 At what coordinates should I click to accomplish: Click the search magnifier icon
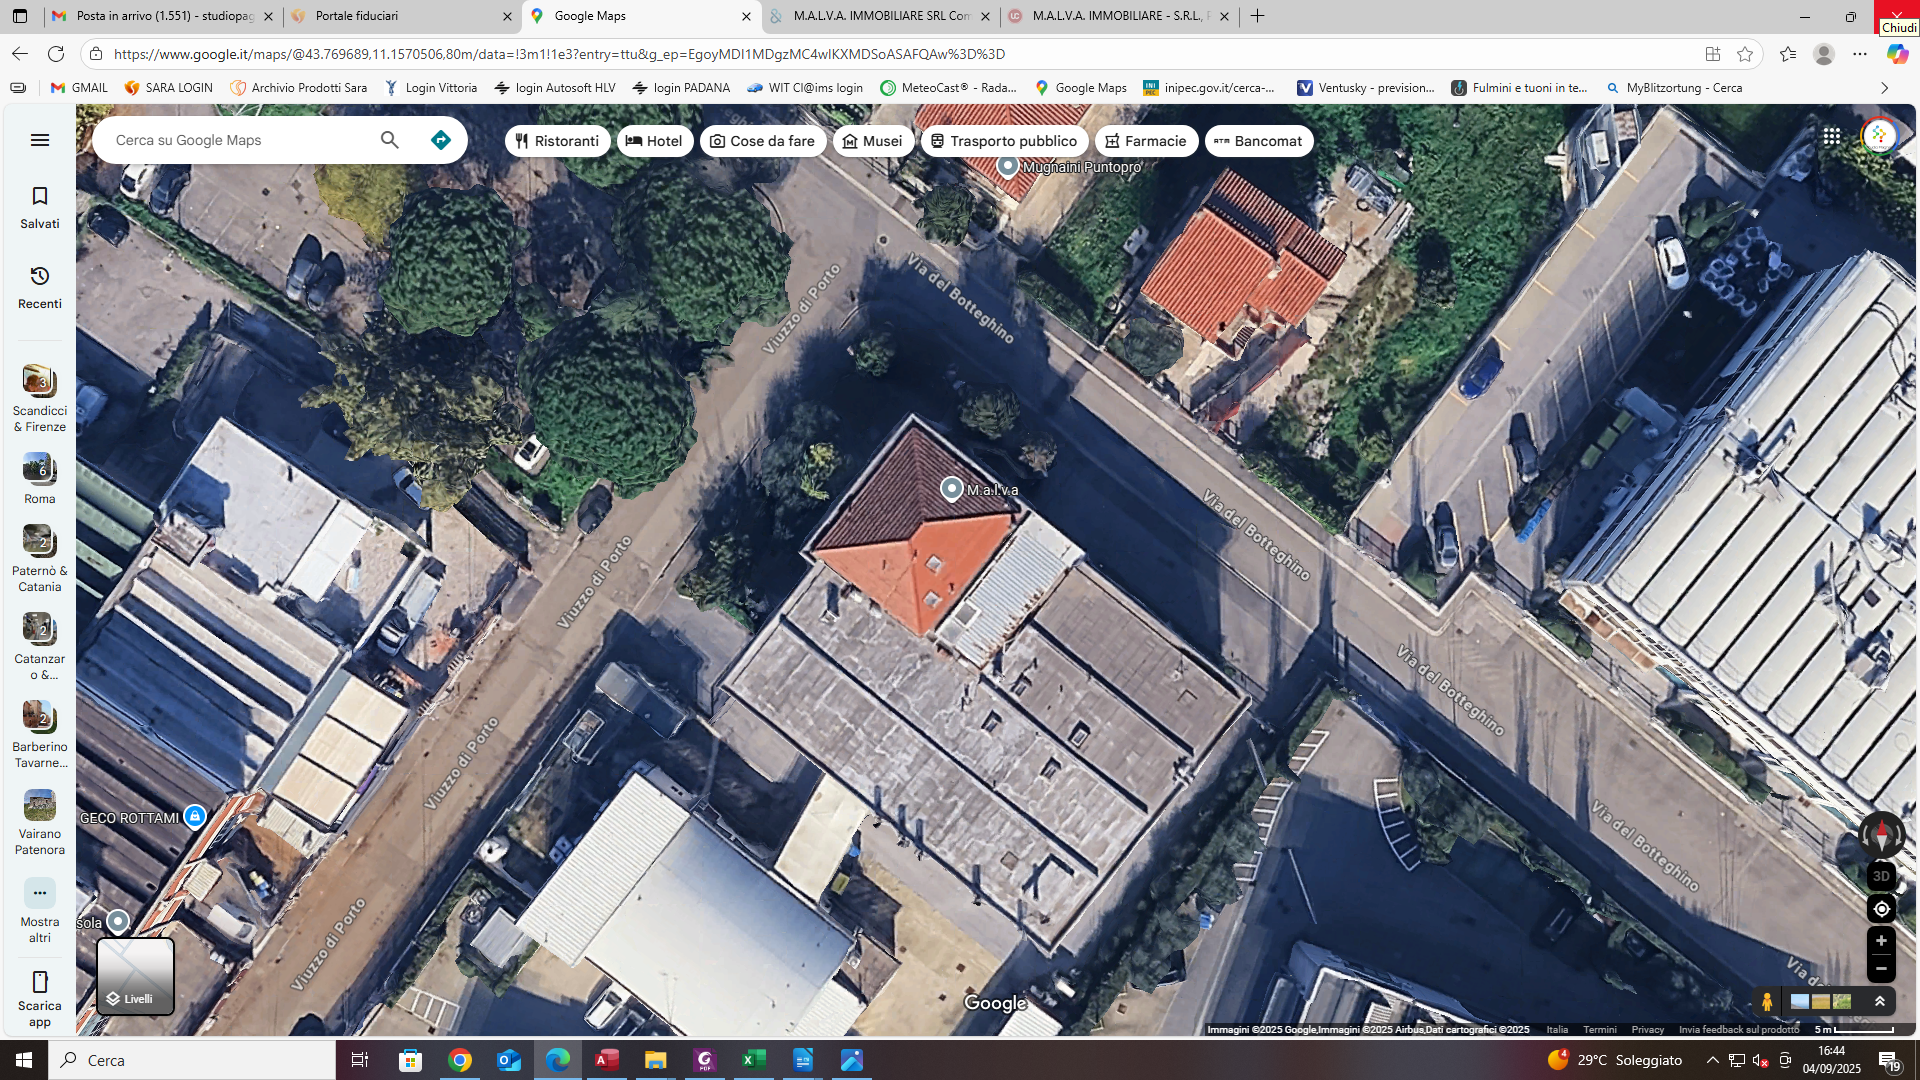(389, 140)
